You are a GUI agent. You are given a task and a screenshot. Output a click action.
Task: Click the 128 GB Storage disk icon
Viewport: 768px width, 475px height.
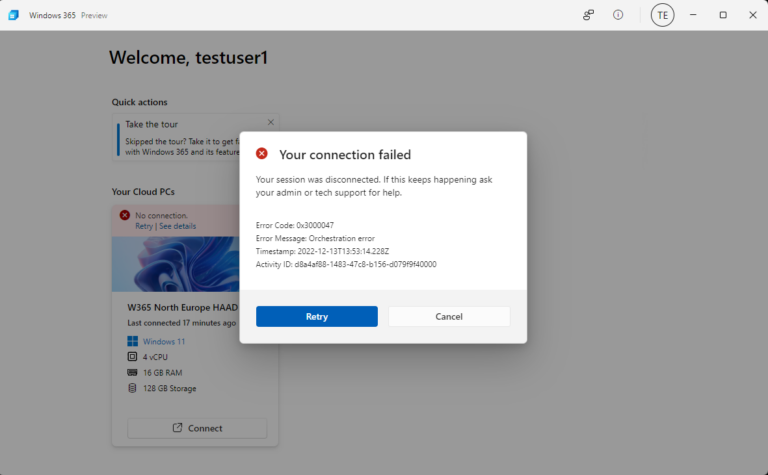132,388
